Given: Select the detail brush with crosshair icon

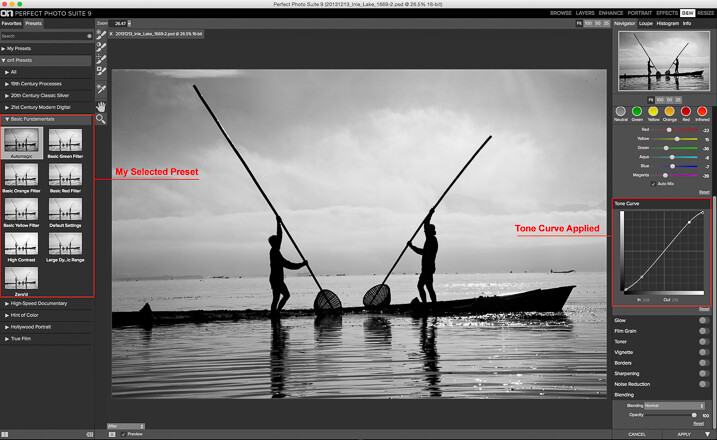Looking at the screenshot, I should 101,59.
